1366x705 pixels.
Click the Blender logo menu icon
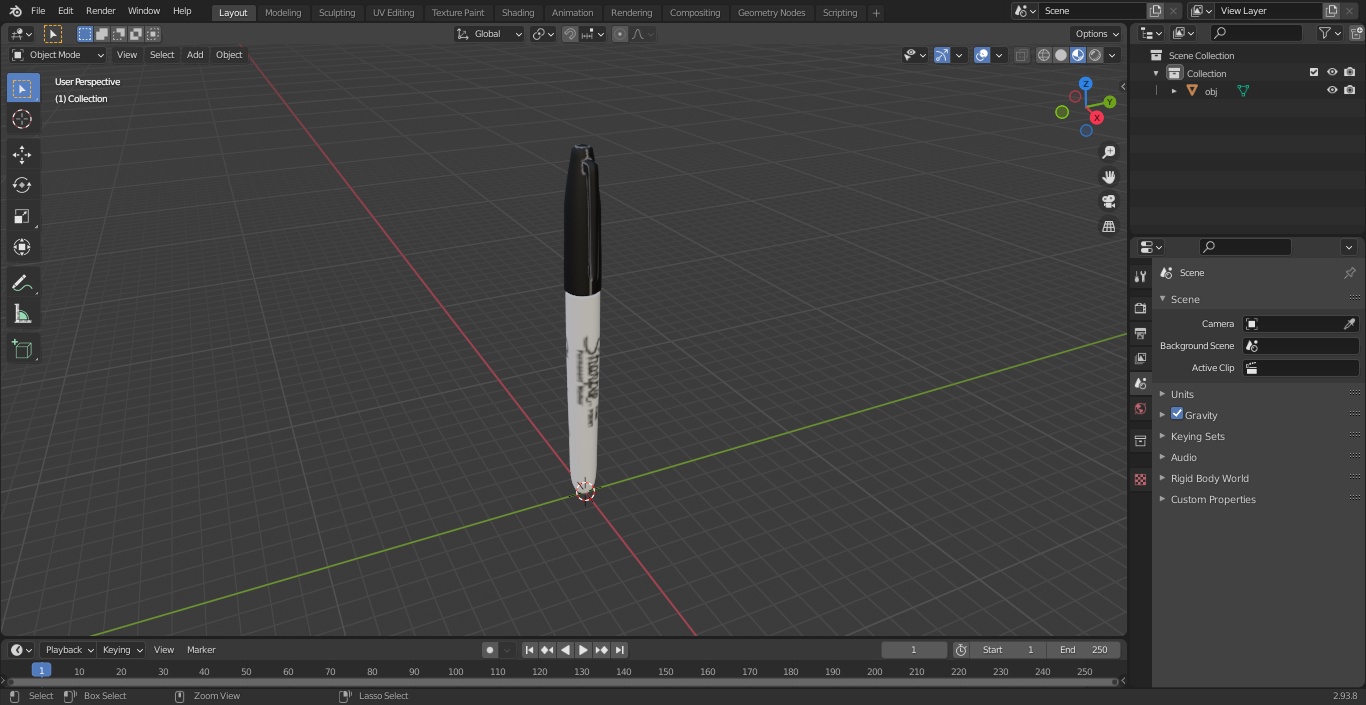coord(15,11)
